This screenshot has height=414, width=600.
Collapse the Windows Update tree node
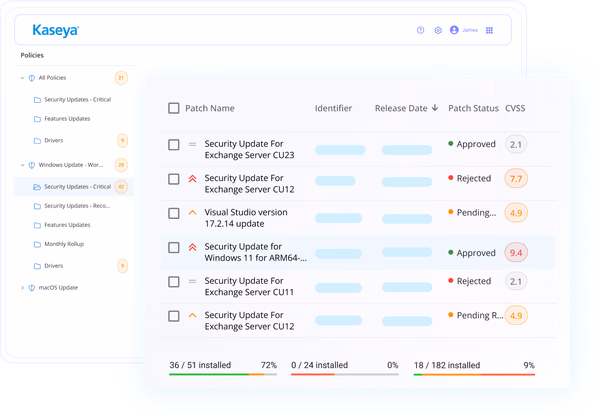coord(22,165)
